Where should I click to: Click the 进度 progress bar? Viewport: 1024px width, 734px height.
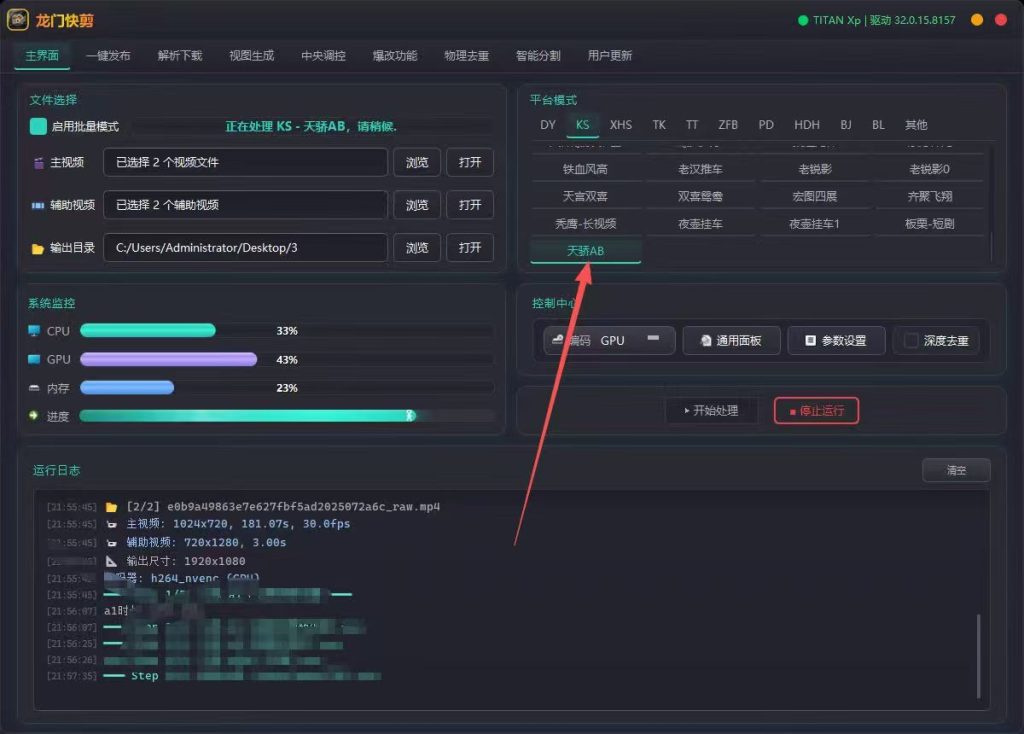point(287,415)
